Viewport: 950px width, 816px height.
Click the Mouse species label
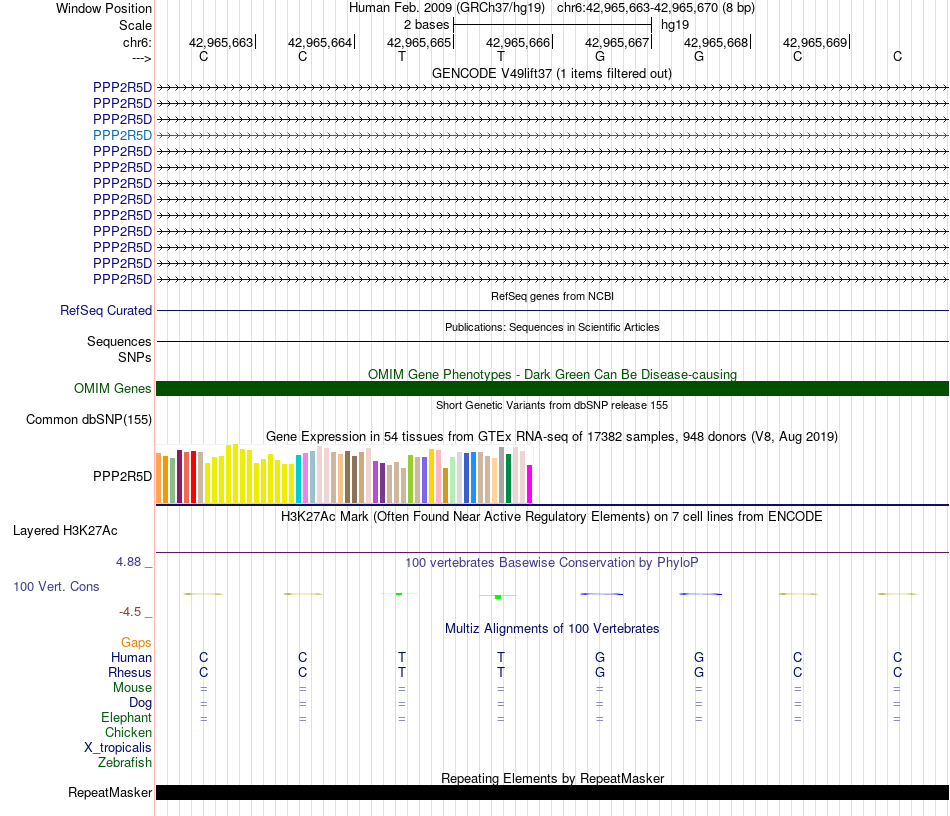click(x=132, y=688)
